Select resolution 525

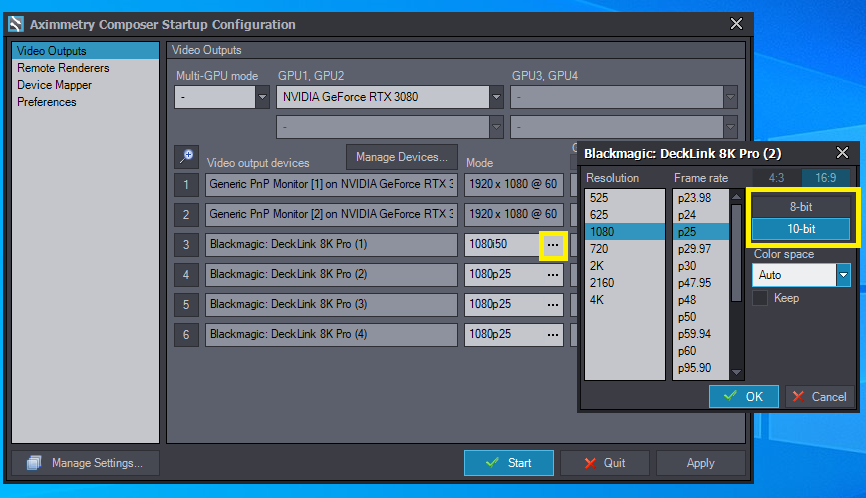pyautogui.click(x=625, y=198)
